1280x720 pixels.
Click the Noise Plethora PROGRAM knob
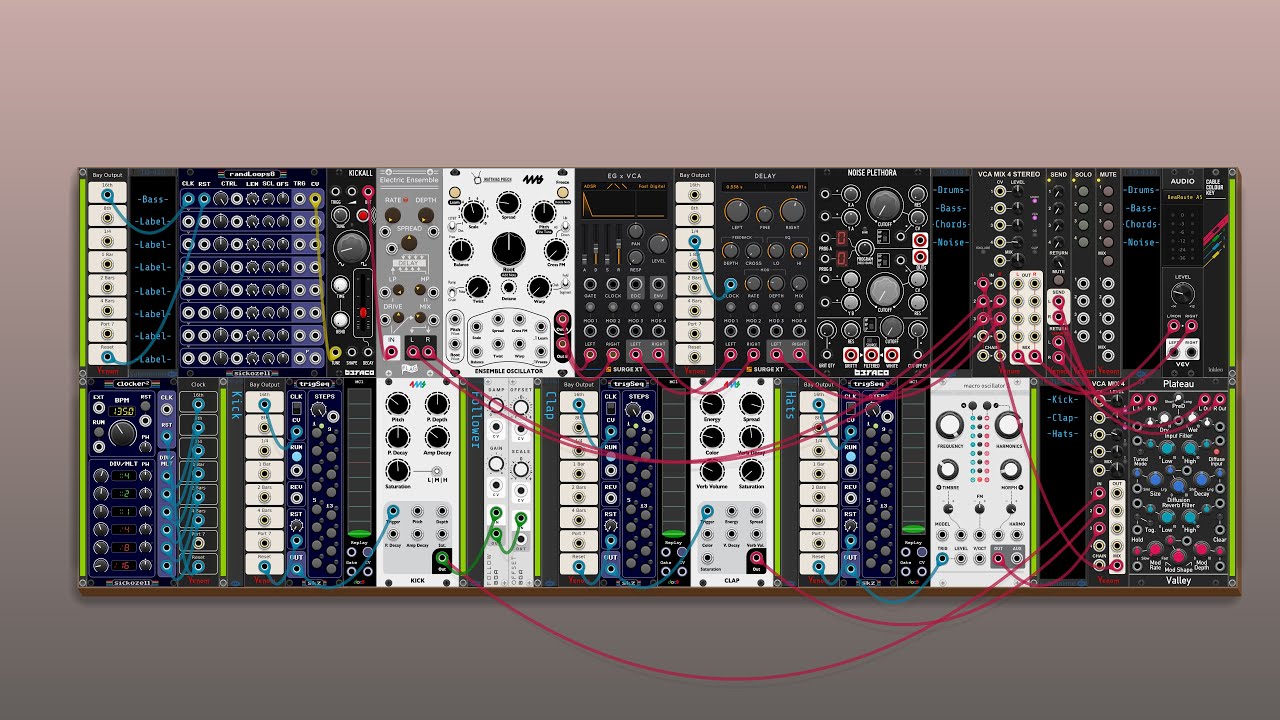point(865,249)
